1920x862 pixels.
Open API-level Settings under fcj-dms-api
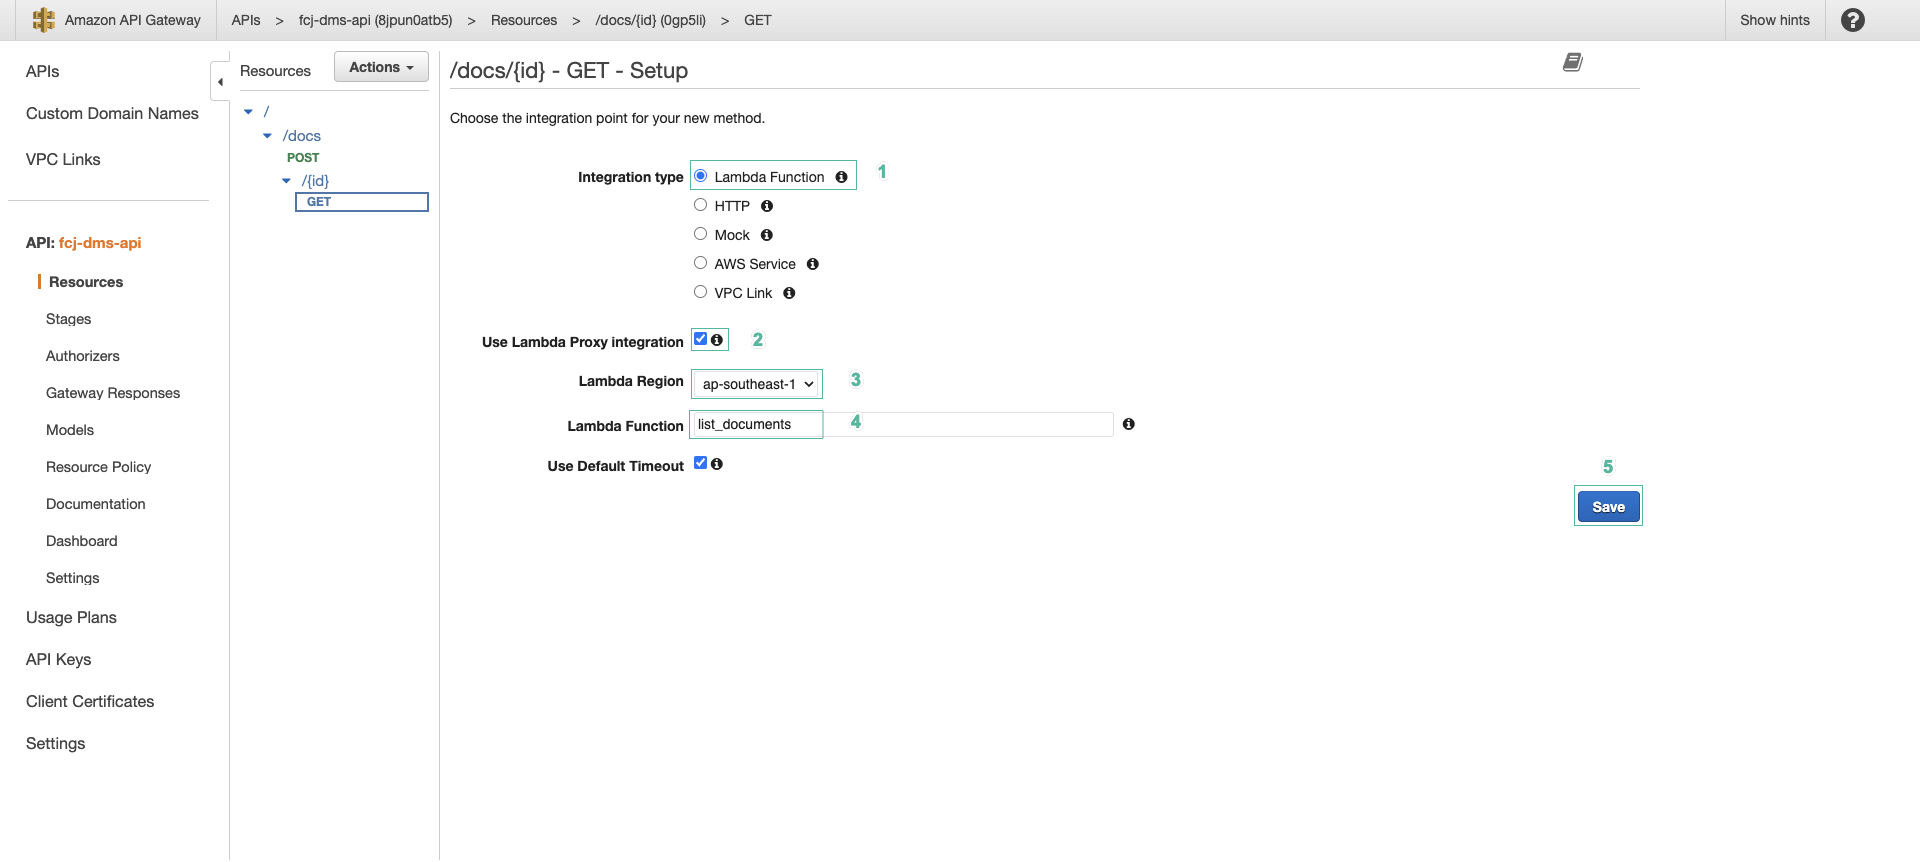73,578
